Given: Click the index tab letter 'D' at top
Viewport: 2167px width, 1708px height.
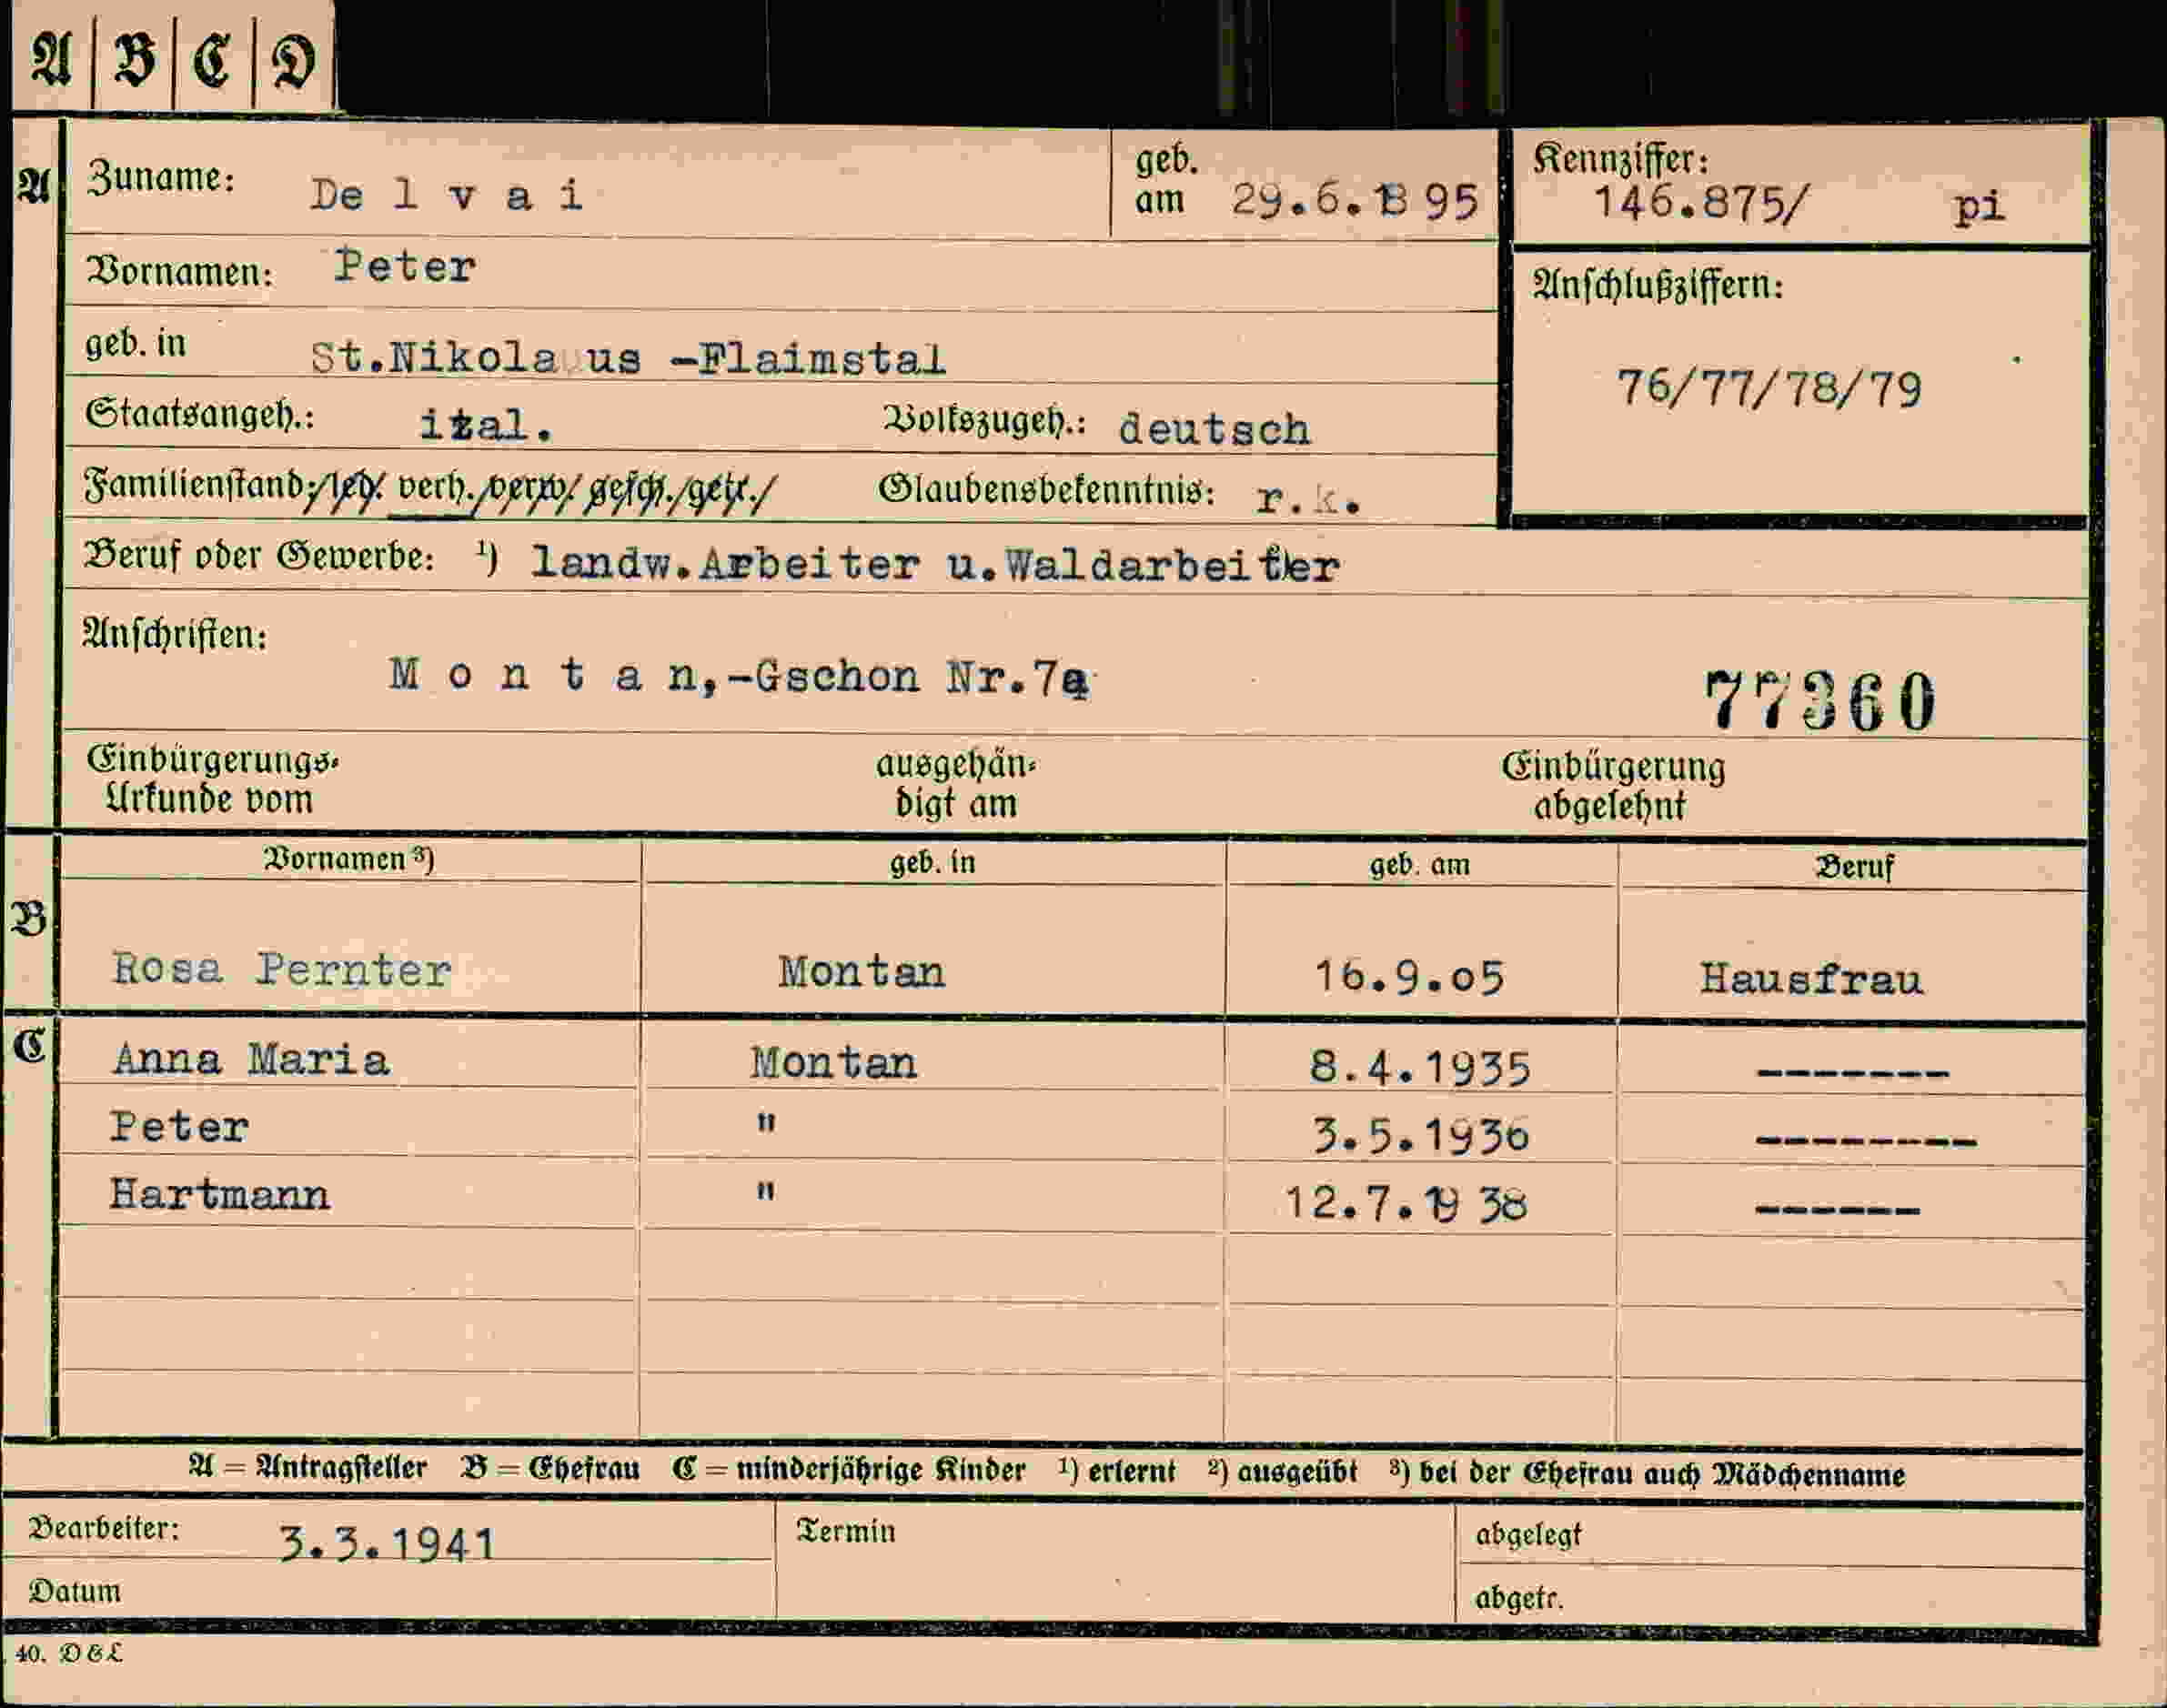Looking at the screenshot, I should 293,60.
